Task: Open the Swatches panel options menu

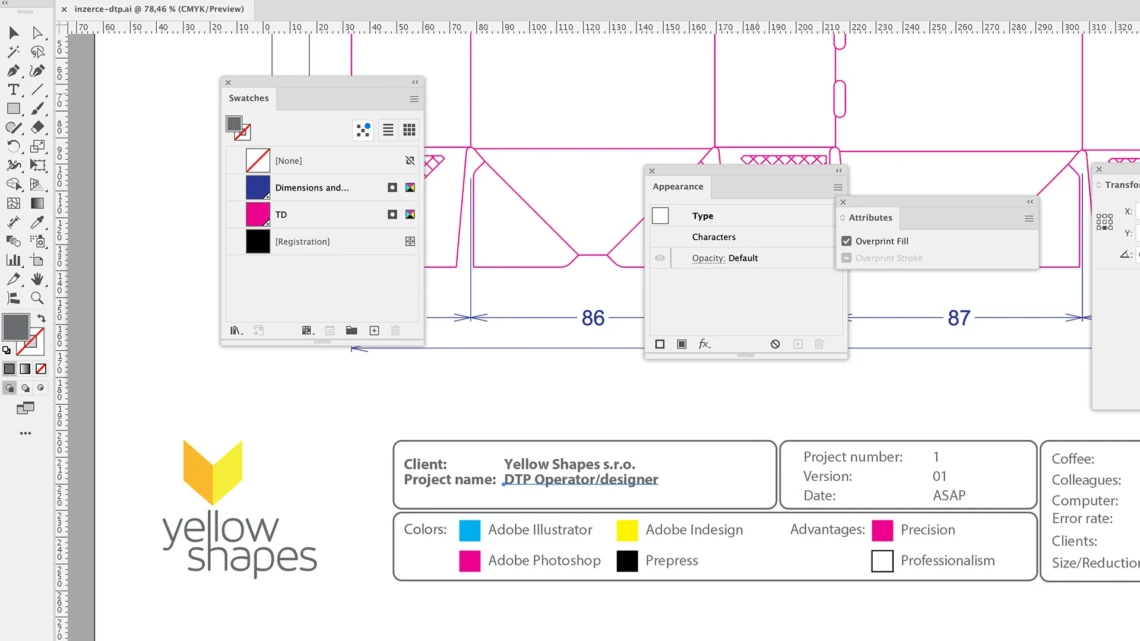Action: [414, 99]
